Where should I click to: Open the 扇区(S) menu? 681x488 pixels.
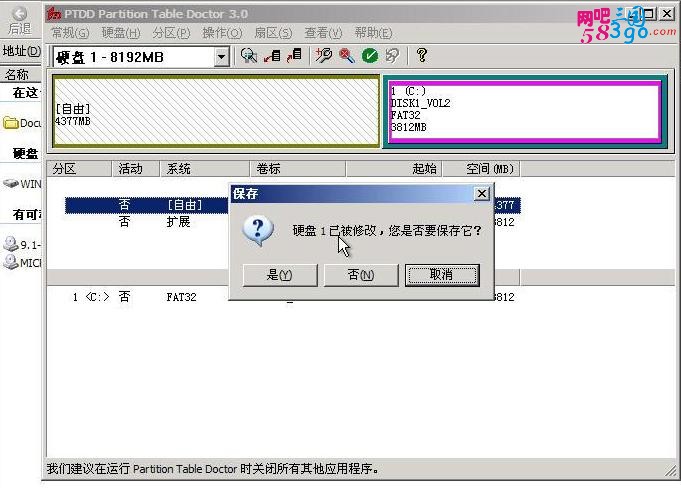[273, 33]
